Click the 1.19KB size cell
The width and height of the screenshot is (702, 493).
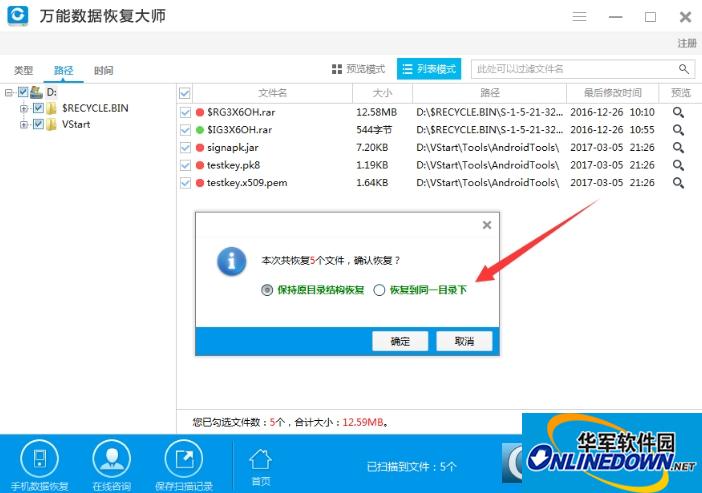tap(372, 165)
